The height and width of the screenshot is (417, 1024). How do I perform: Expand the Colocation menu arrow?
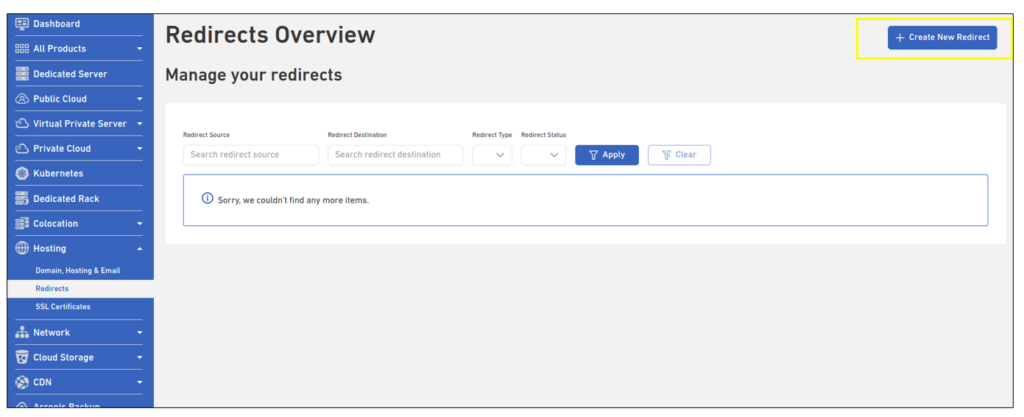[140, 224]
